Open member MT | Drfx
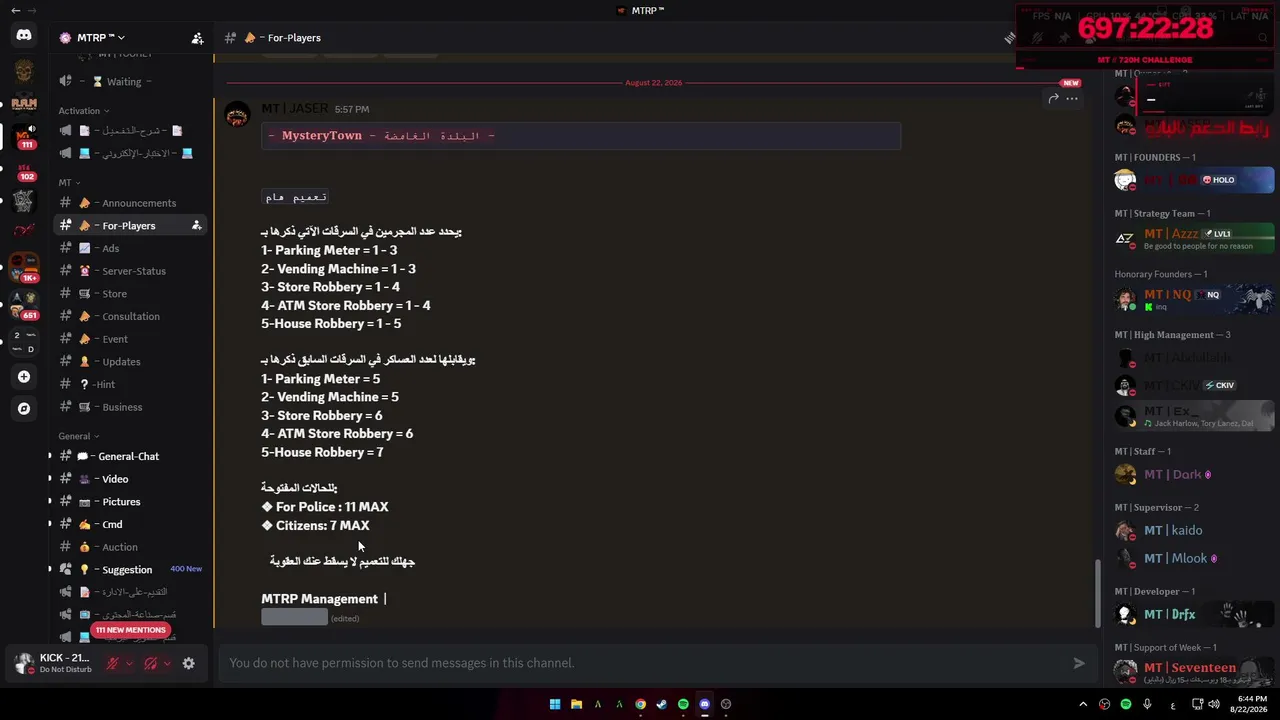This screenshot has height=720, width=1280. click(x=1195, y=615)
